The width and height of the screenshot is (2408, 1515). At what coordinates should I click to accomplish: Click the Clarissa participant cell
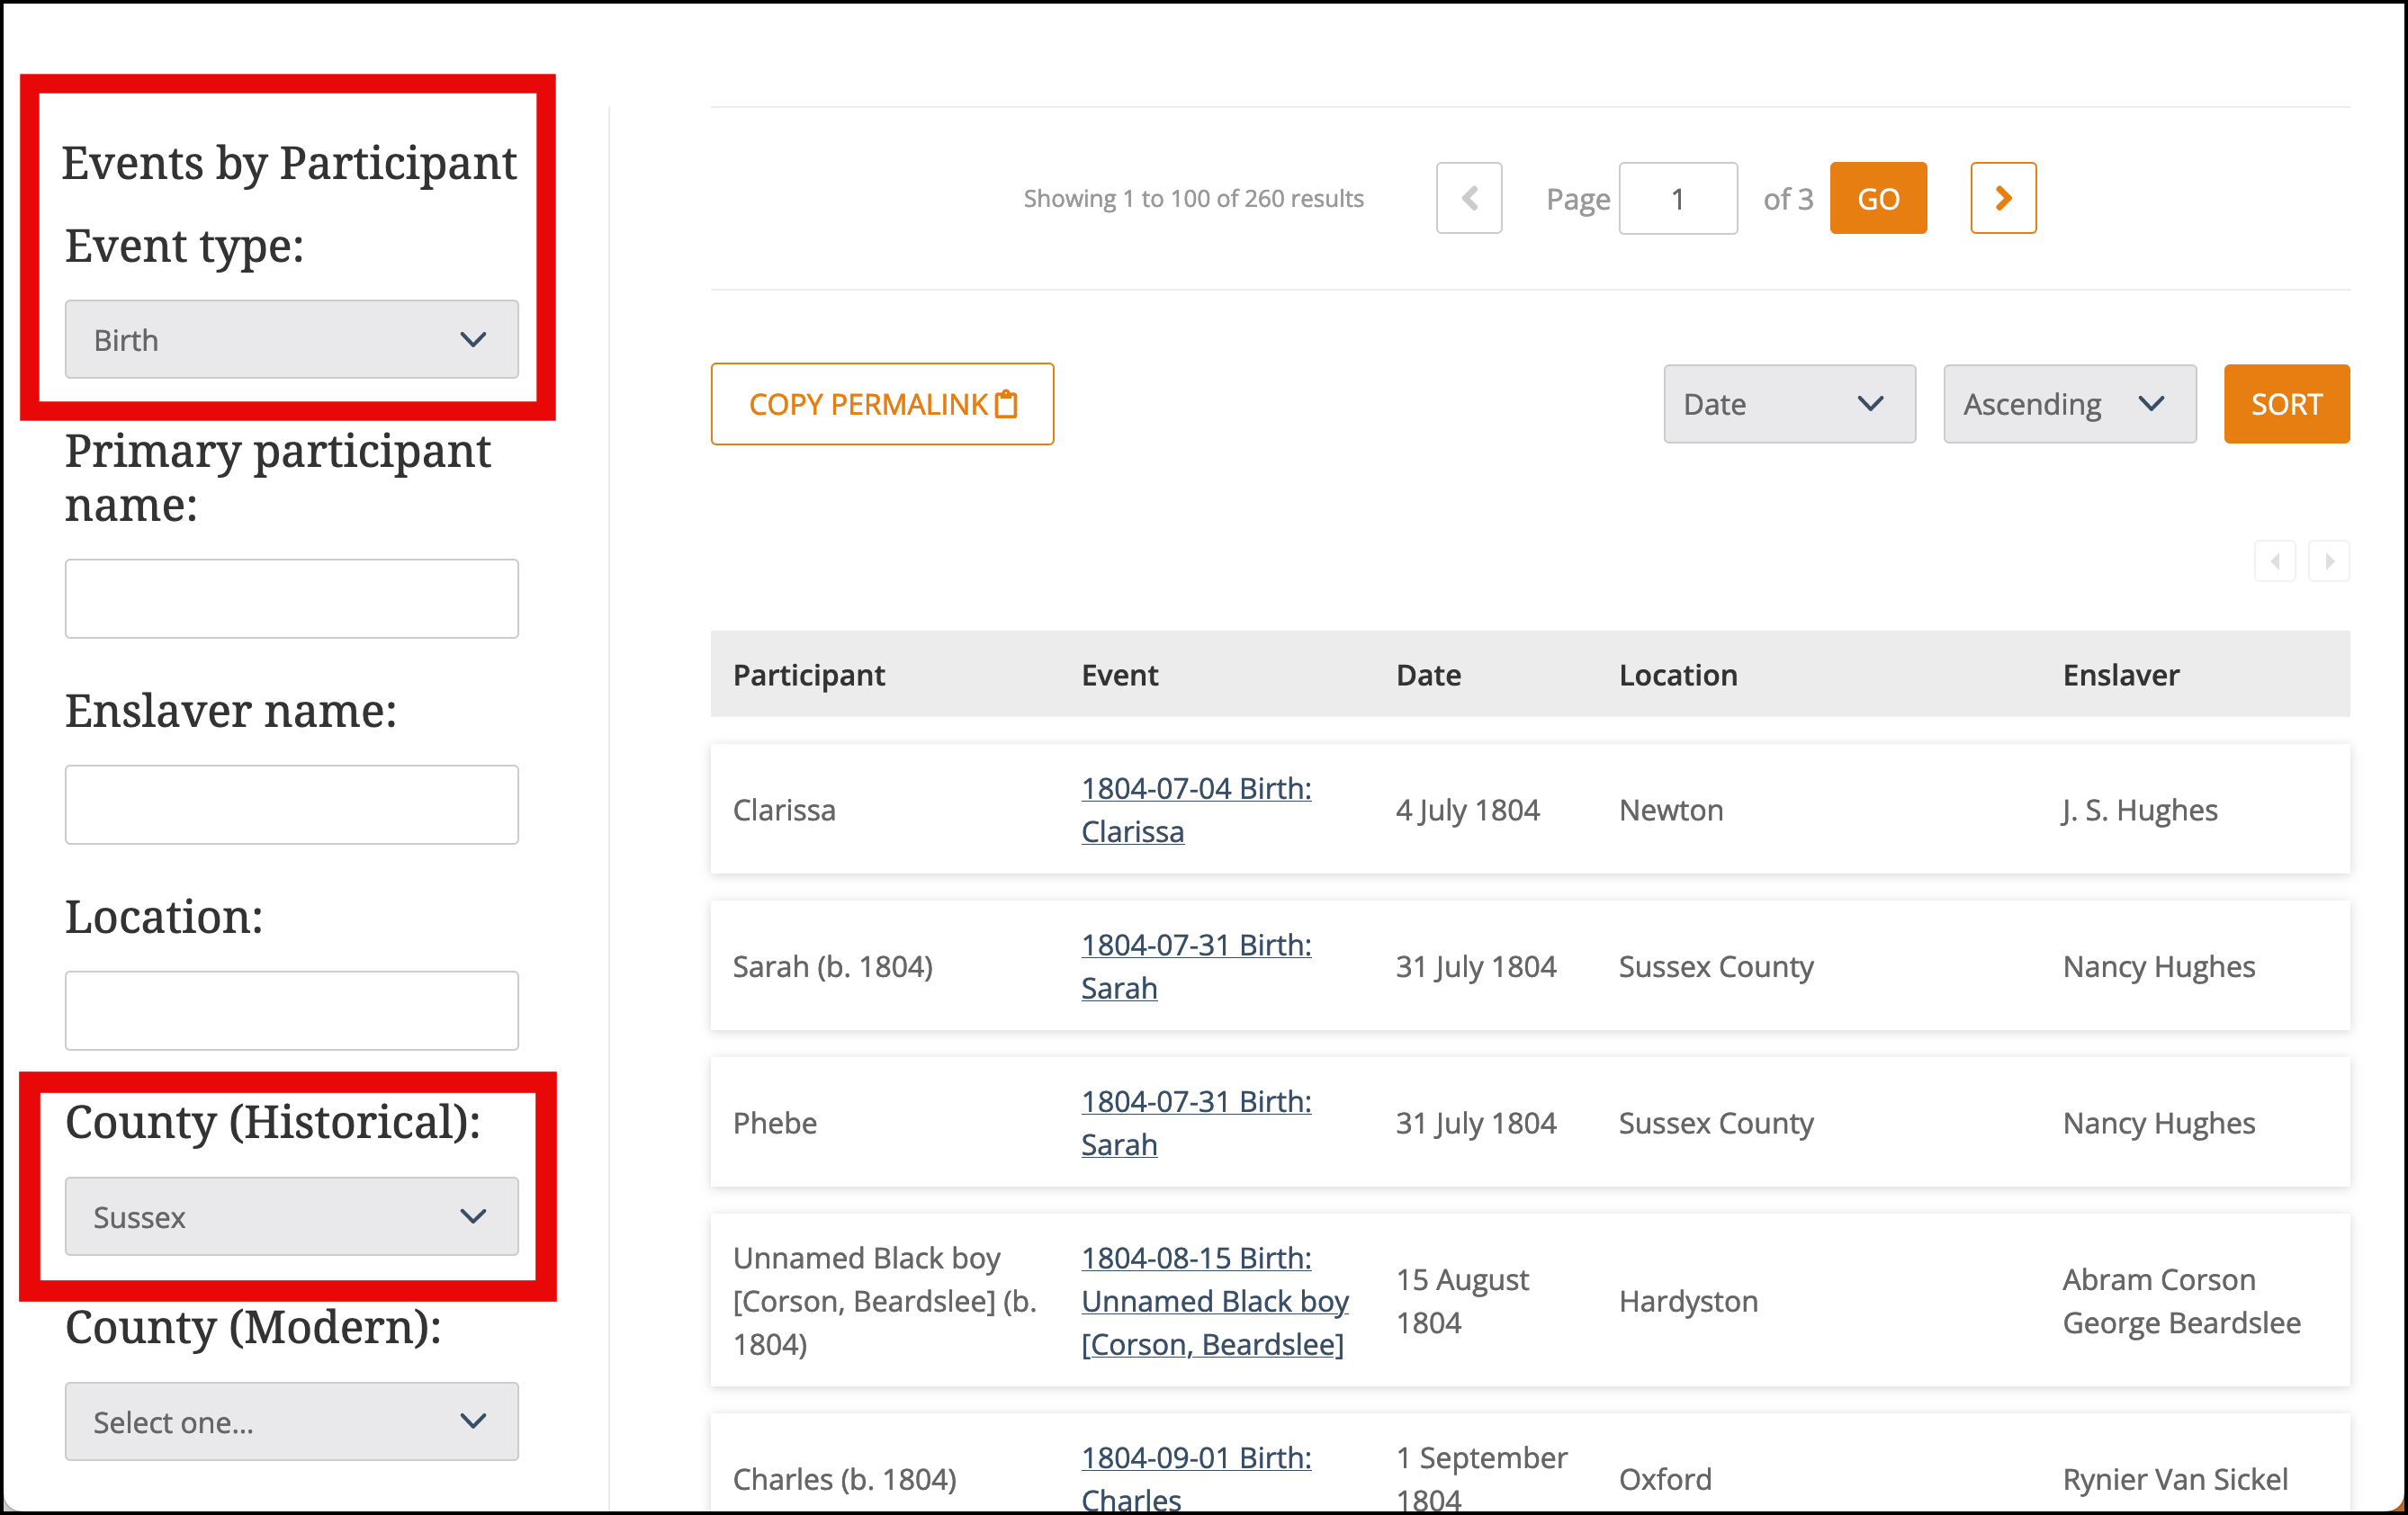tap(784, 810)
